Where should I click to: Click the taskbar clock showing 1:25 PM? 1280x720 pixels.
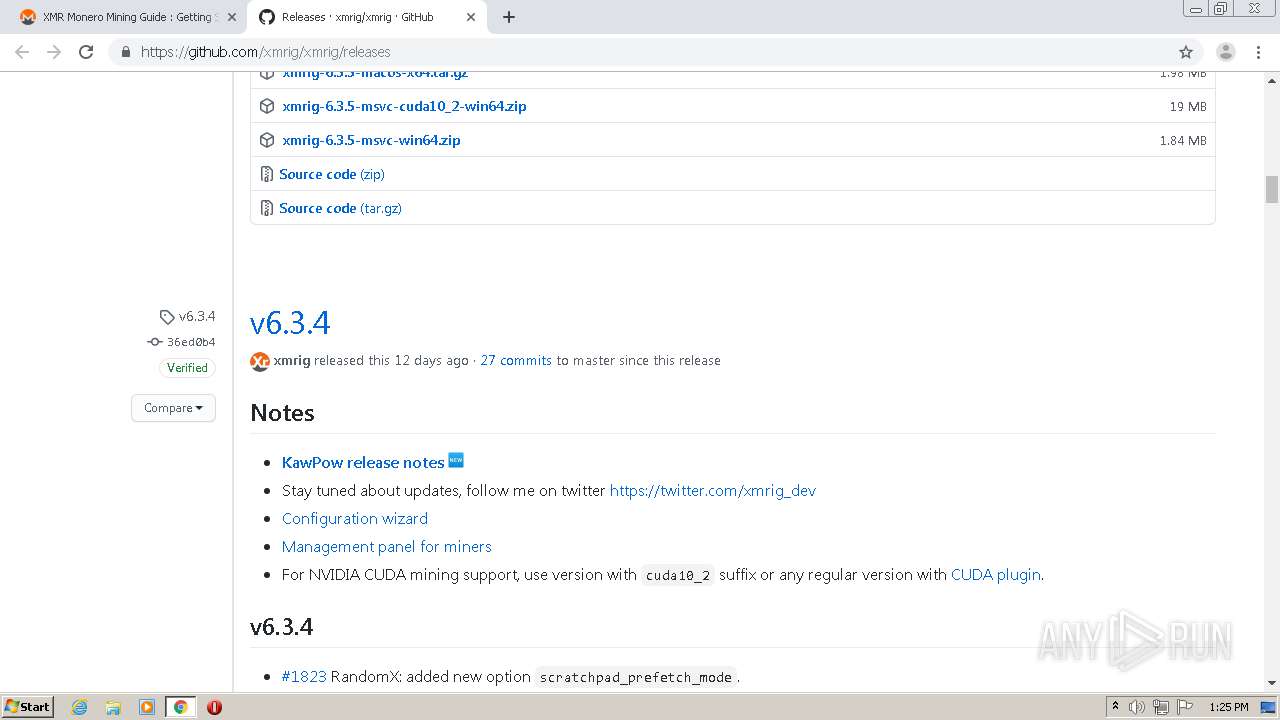click(1228, 707)
